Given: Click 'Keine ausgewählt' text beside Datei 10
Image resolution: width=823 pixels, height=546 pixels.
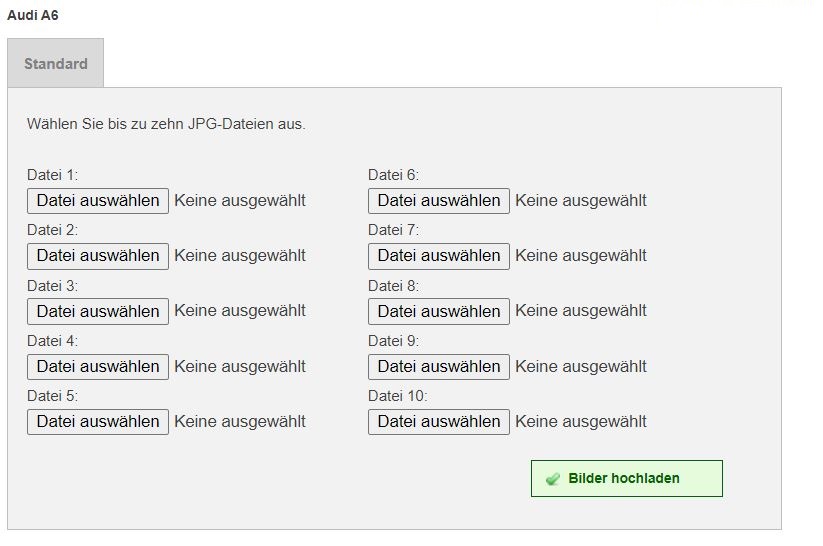Looking at the screenshot, I should coord(581,421).
